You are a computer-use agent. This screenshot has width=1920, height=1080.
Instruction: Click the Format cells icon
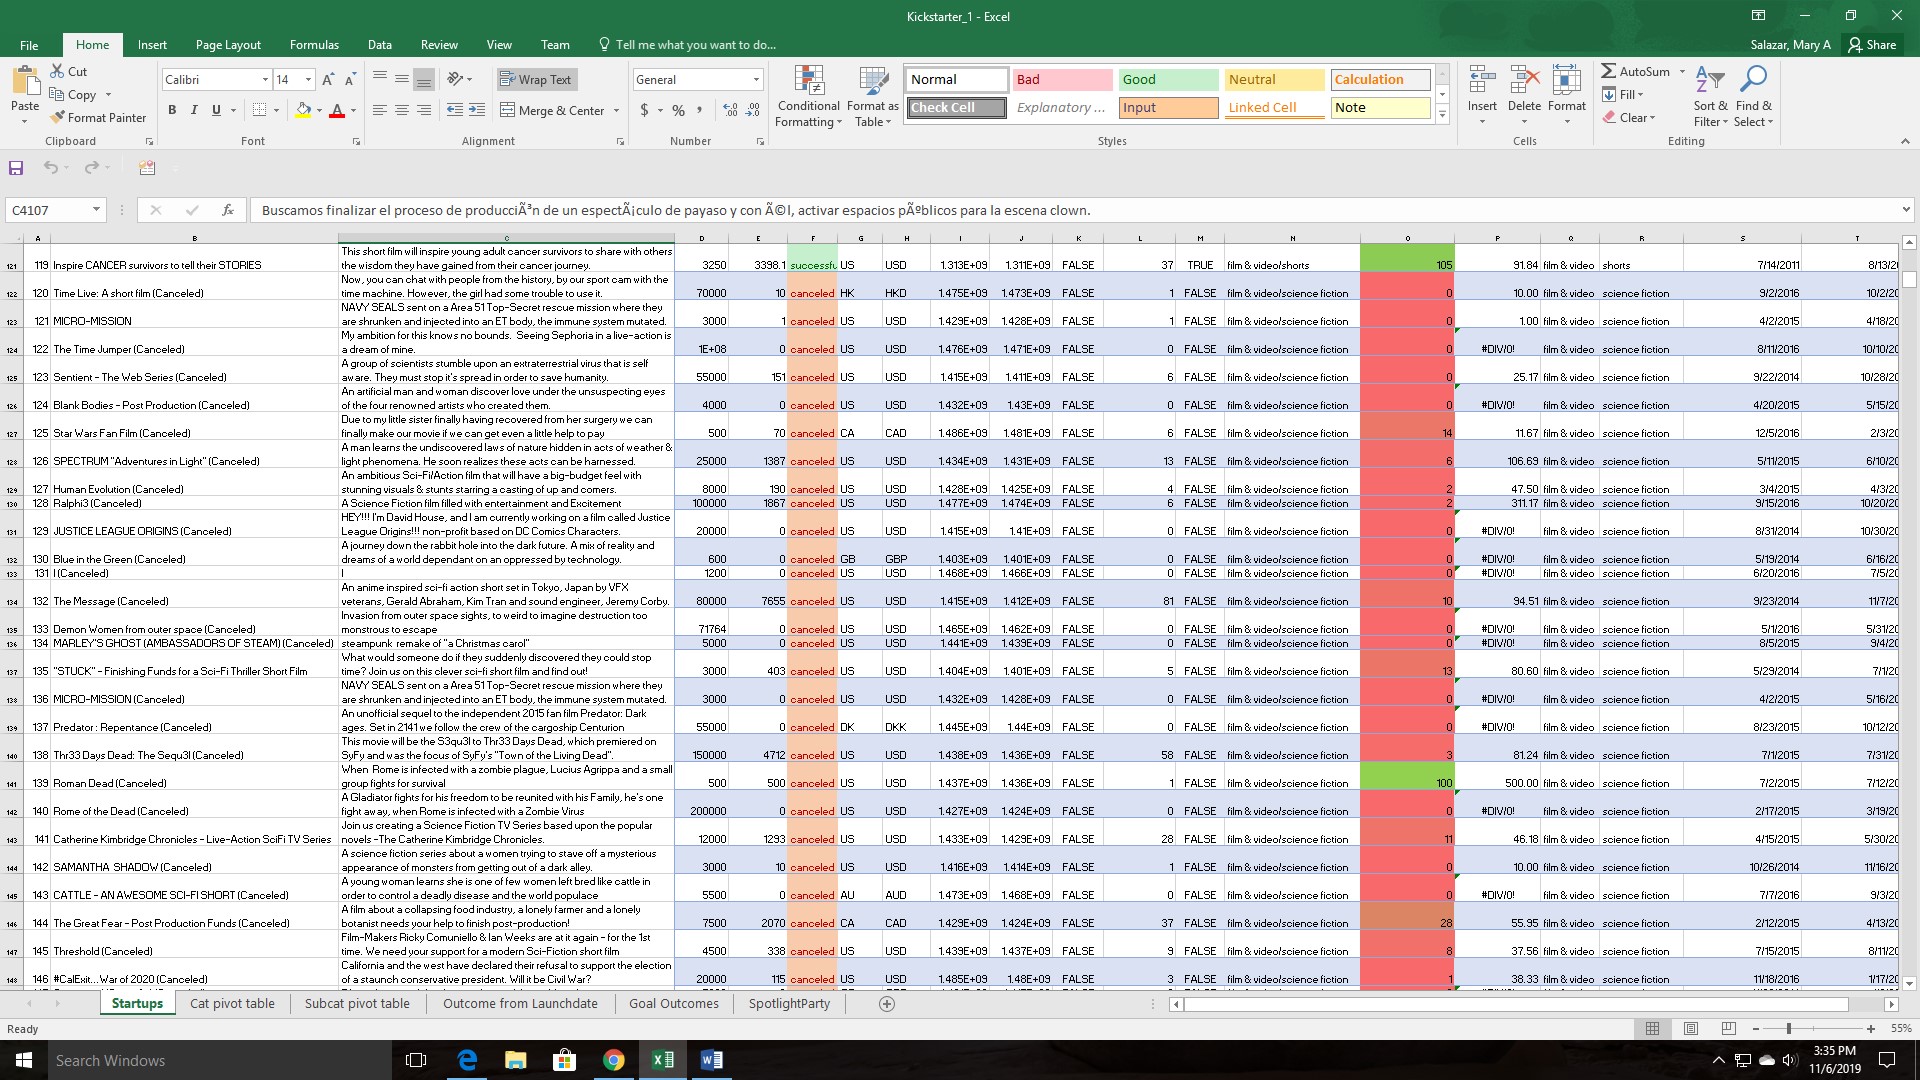click(1566, 81)
